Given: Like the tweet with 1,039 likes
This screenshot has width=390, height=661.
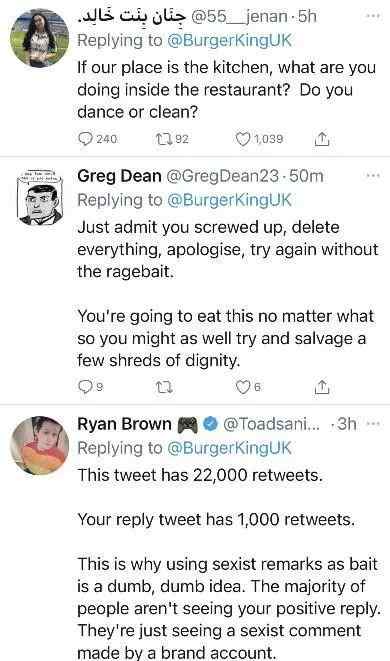Looking at the screenshot, I should click(242, 138).
